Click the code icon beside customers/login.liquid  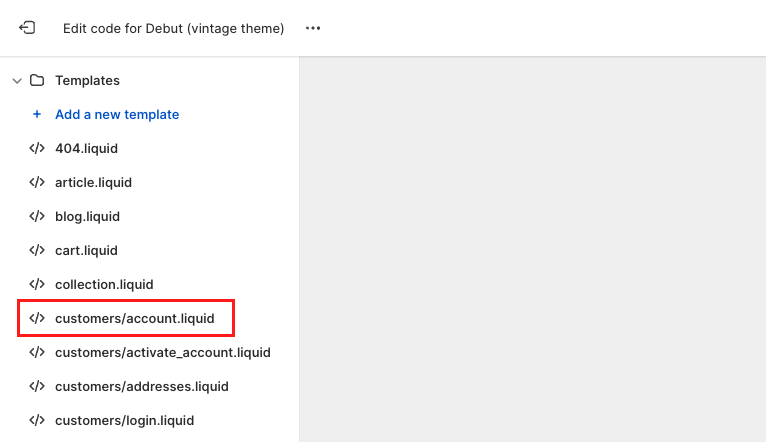tap(37, 420)
